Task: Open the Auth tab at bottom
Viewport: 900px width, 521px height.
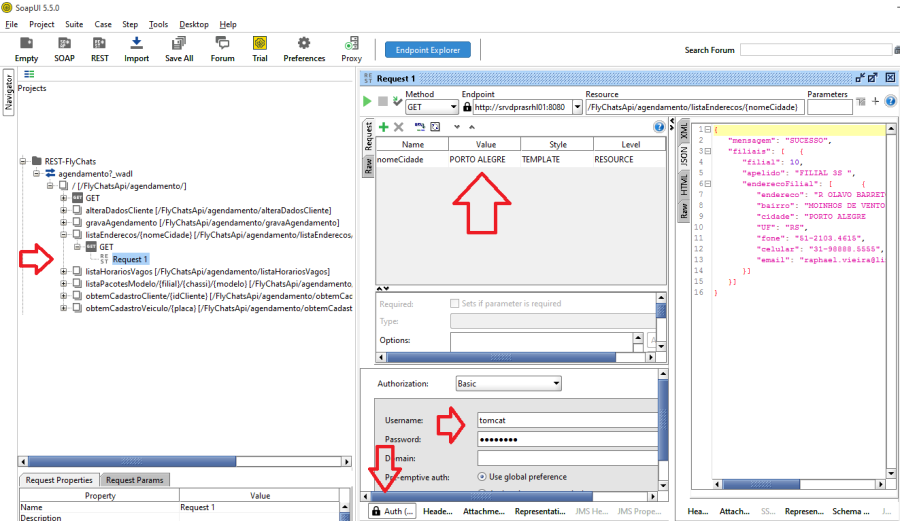Action: point(393,511)
